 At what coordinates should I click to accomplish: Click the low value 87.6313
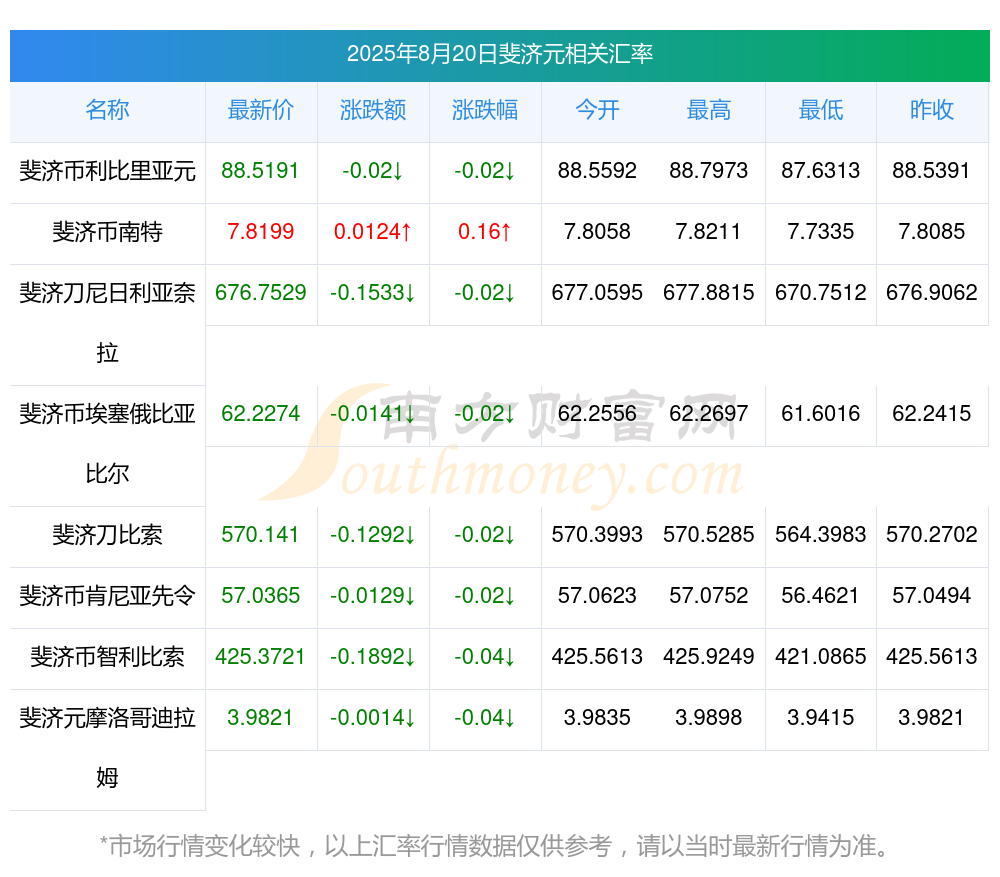pos(821,170)
